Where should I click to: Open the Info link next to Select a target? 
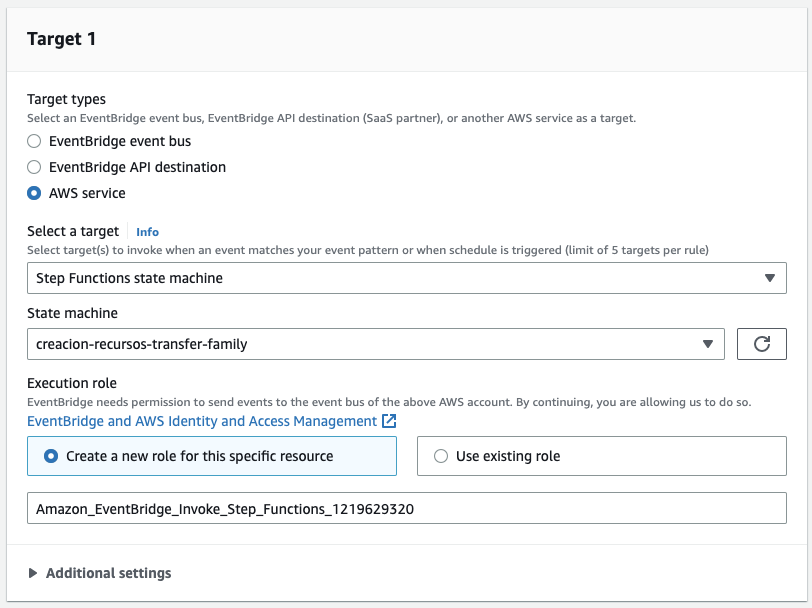tap(147, 232)
